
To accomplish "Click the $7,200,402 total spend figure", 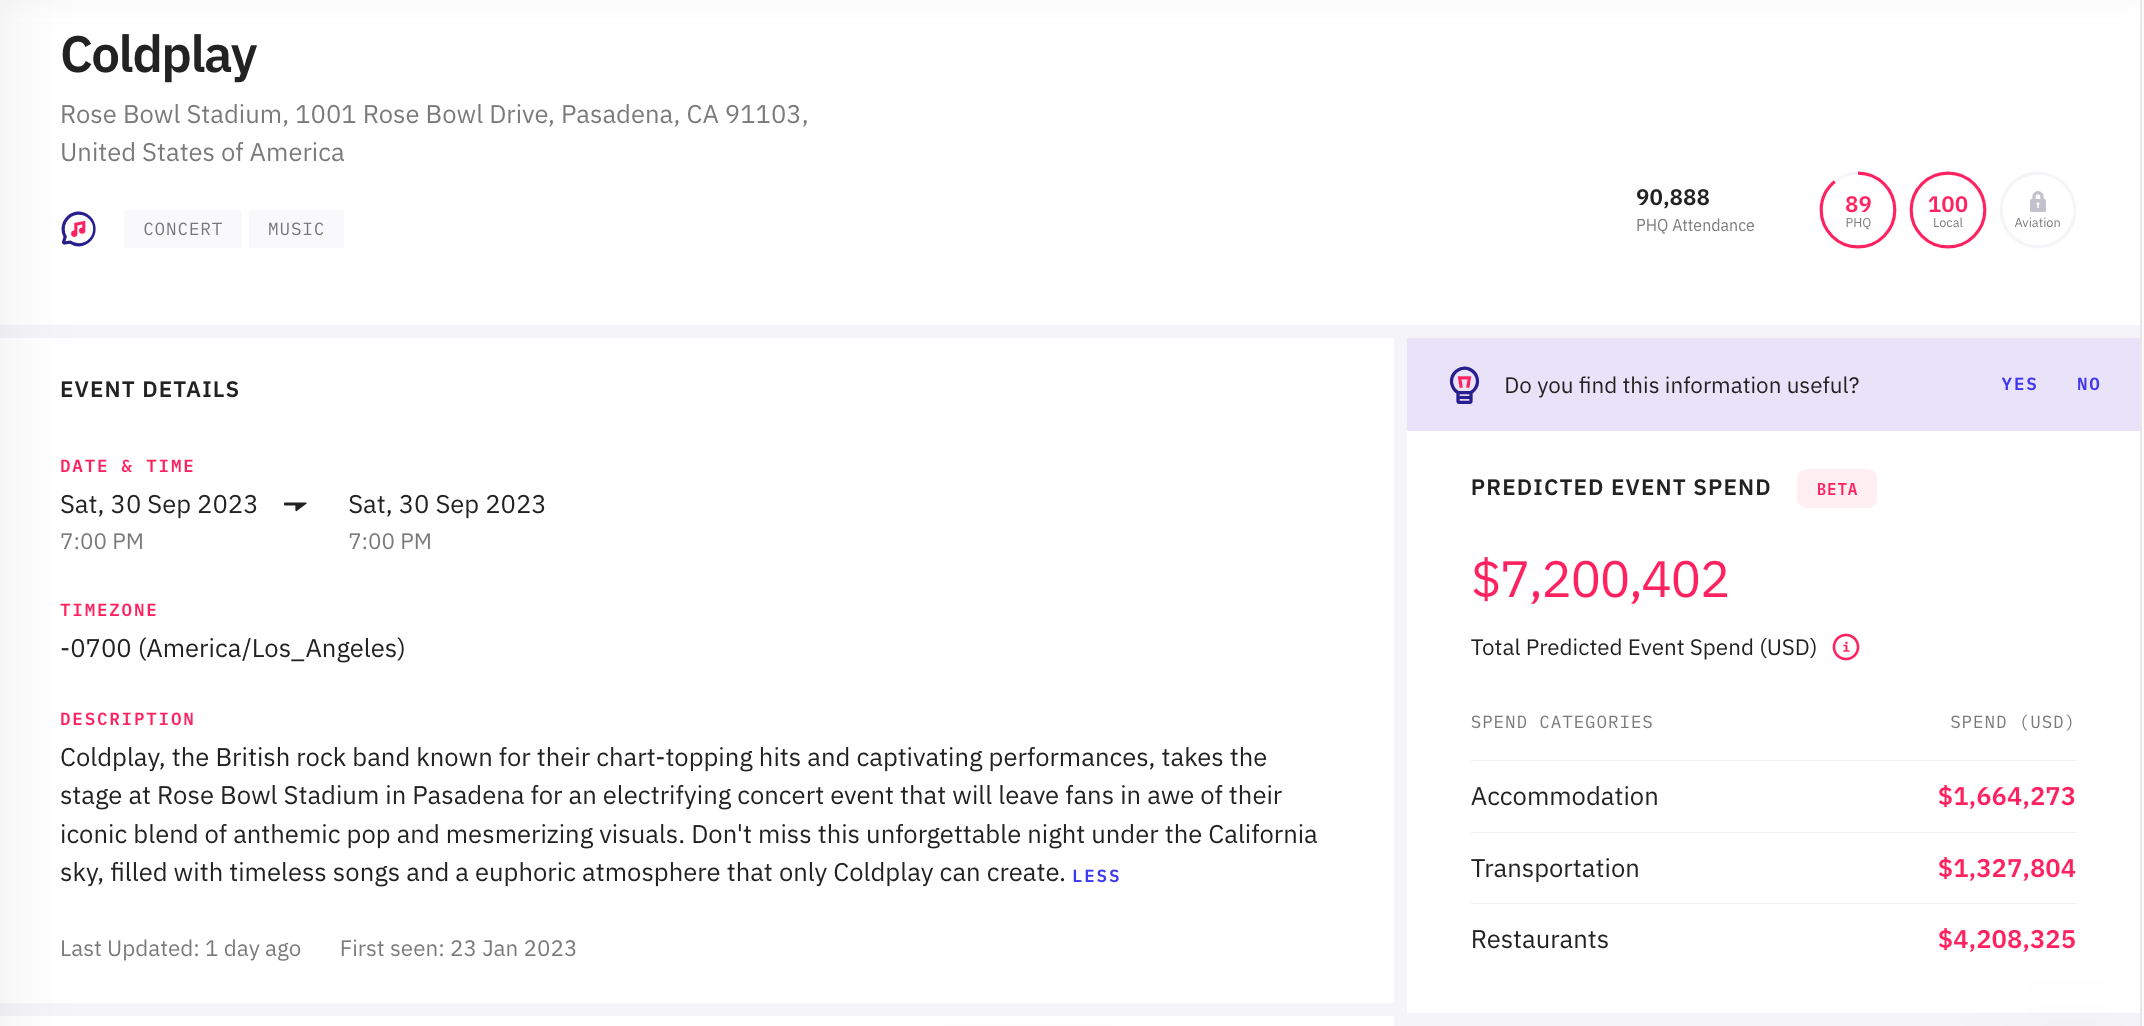I will click(1600, 580).
